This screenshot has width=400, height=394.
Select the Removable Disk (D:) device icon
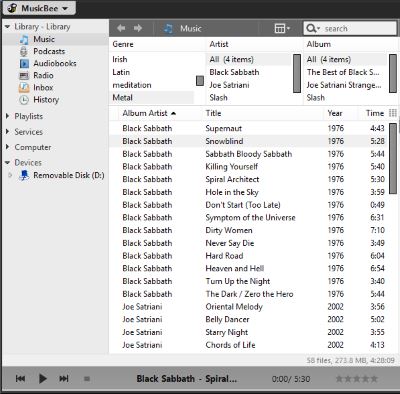pos(24,175)
